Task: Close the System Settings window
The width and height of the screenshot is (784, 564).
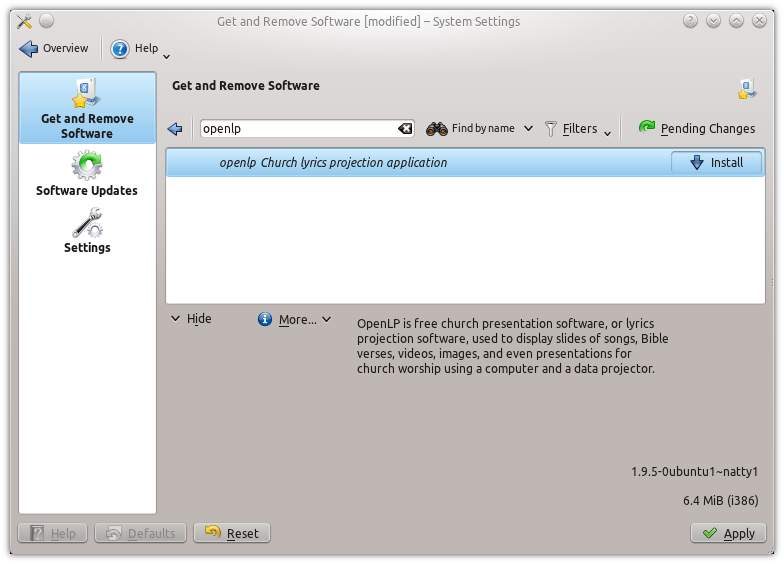Action: pos(760,21)
